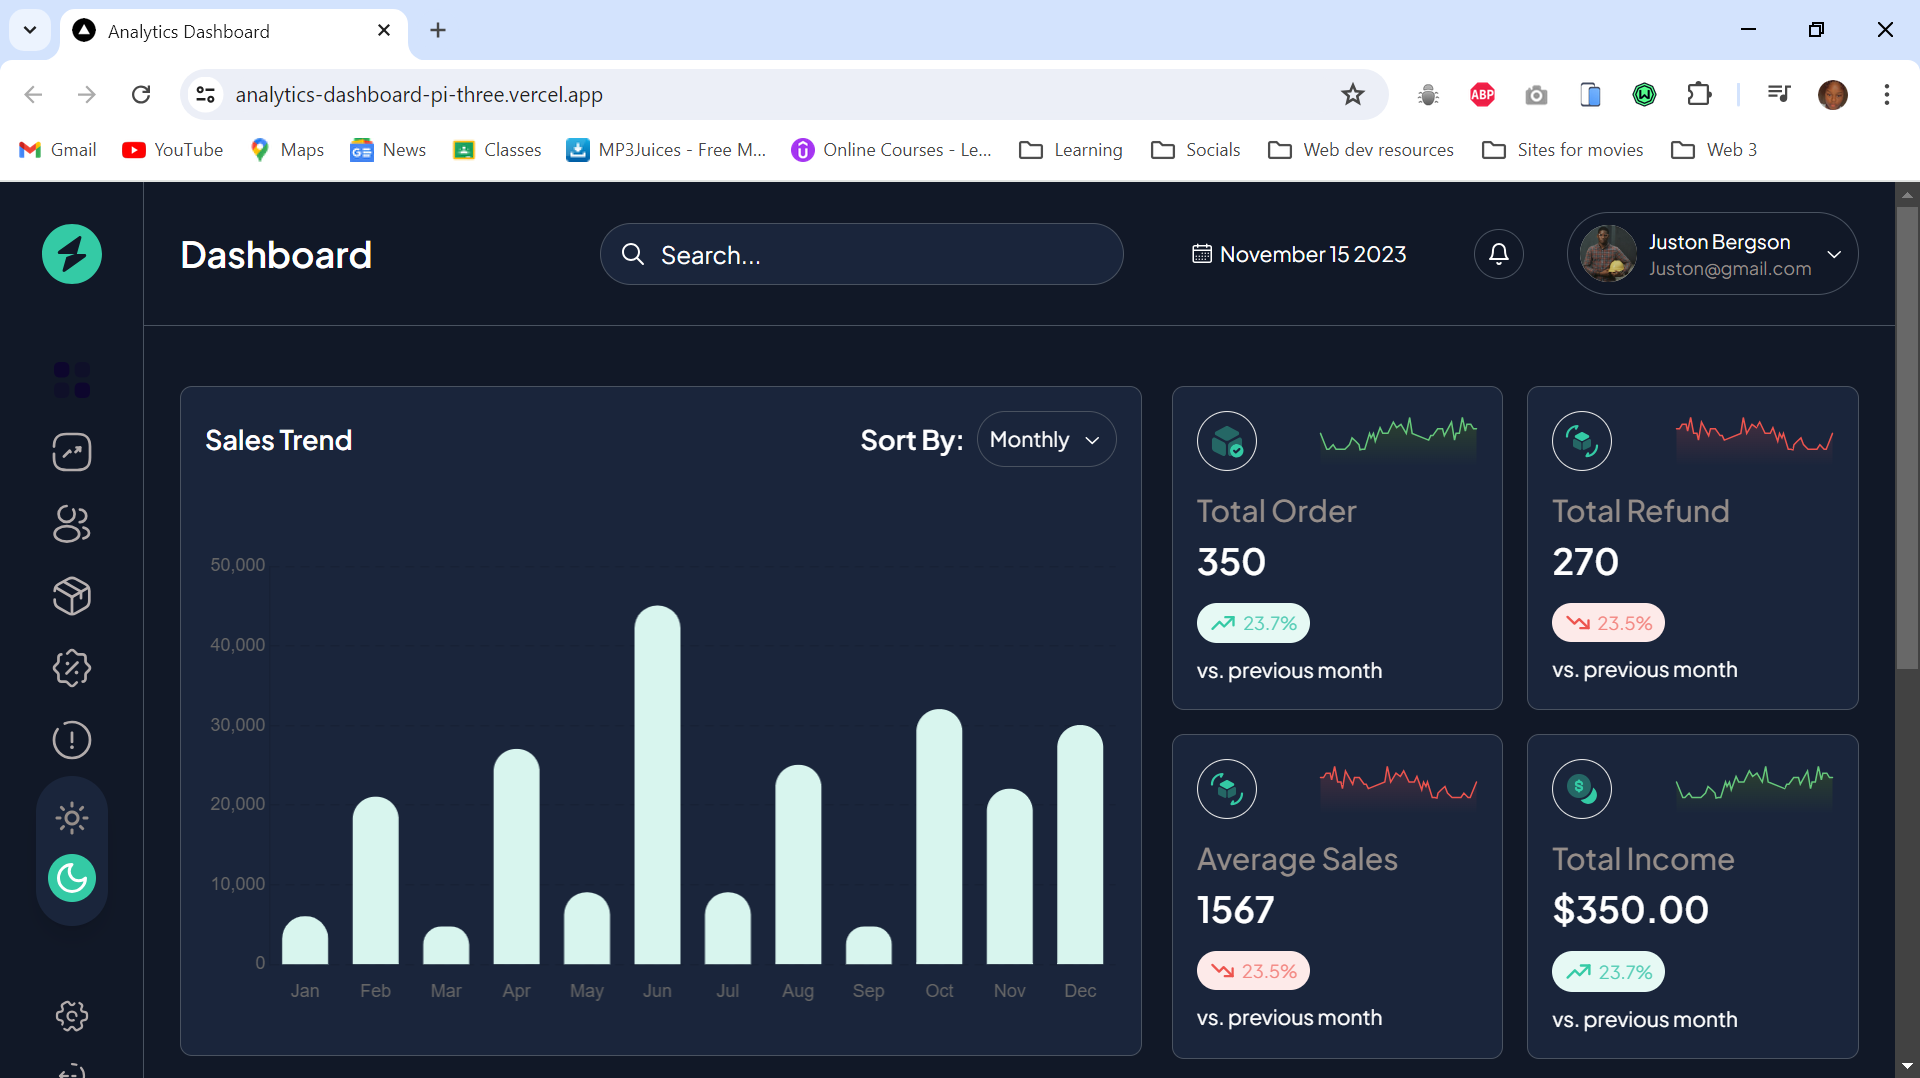Viewport: 1920px width, 1078px height.
Task: Click the November 15 2023 date text
Action: pos(1313,254)
